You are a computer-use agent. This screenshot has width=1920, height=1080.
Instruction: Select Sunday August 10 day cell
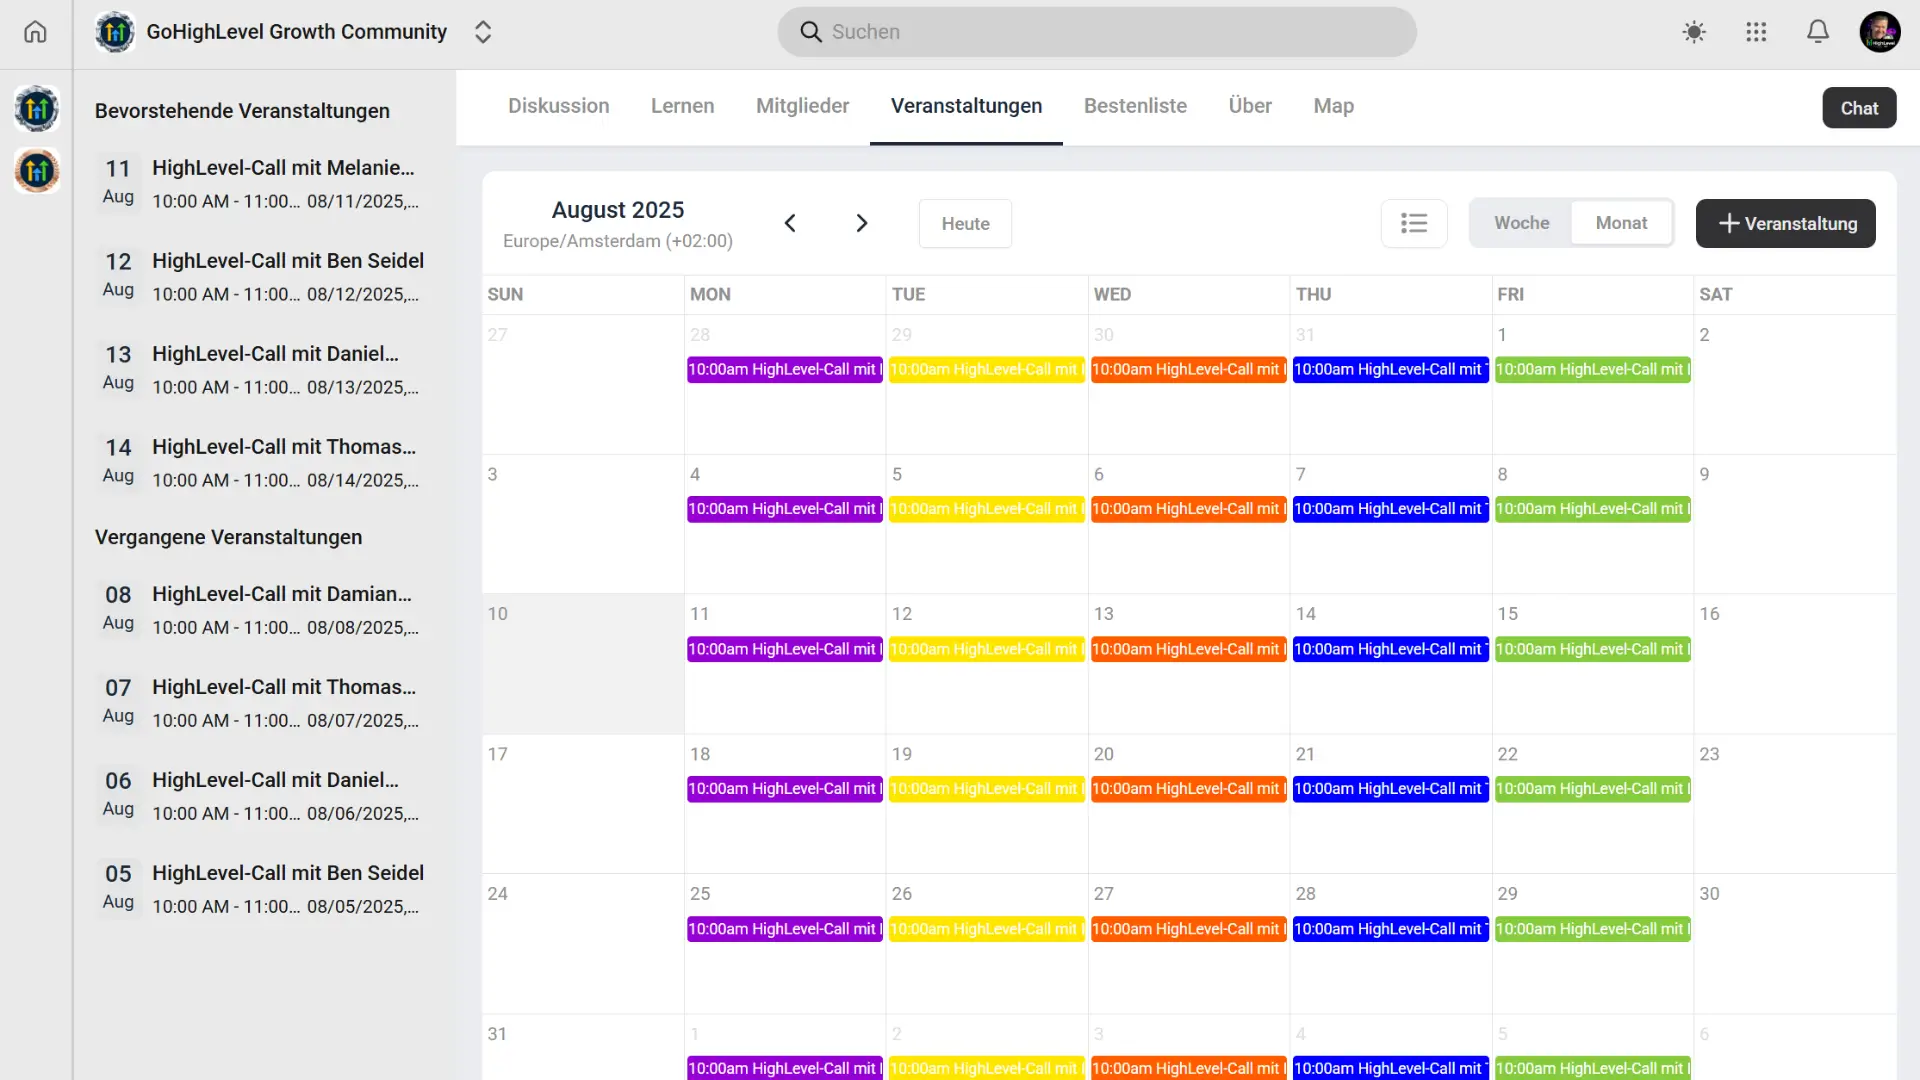coord(583,664)
